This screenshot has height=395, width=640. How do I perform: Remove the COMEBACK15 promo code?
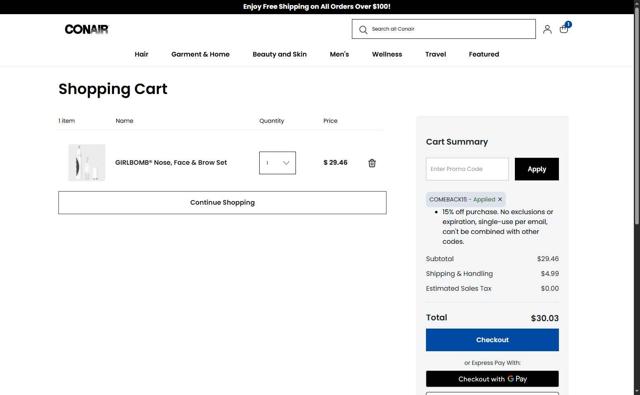[500, 199]
